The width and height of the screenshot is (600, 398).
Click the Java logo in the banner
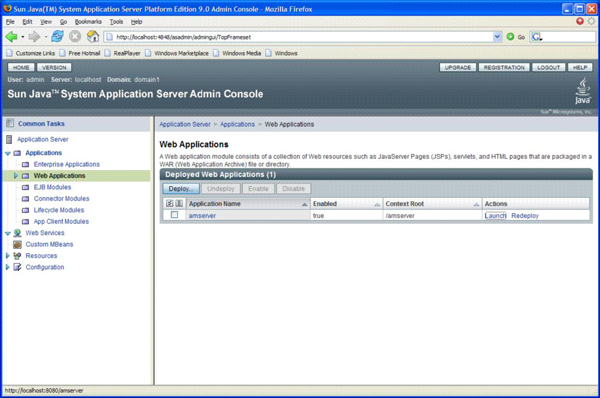582,91
